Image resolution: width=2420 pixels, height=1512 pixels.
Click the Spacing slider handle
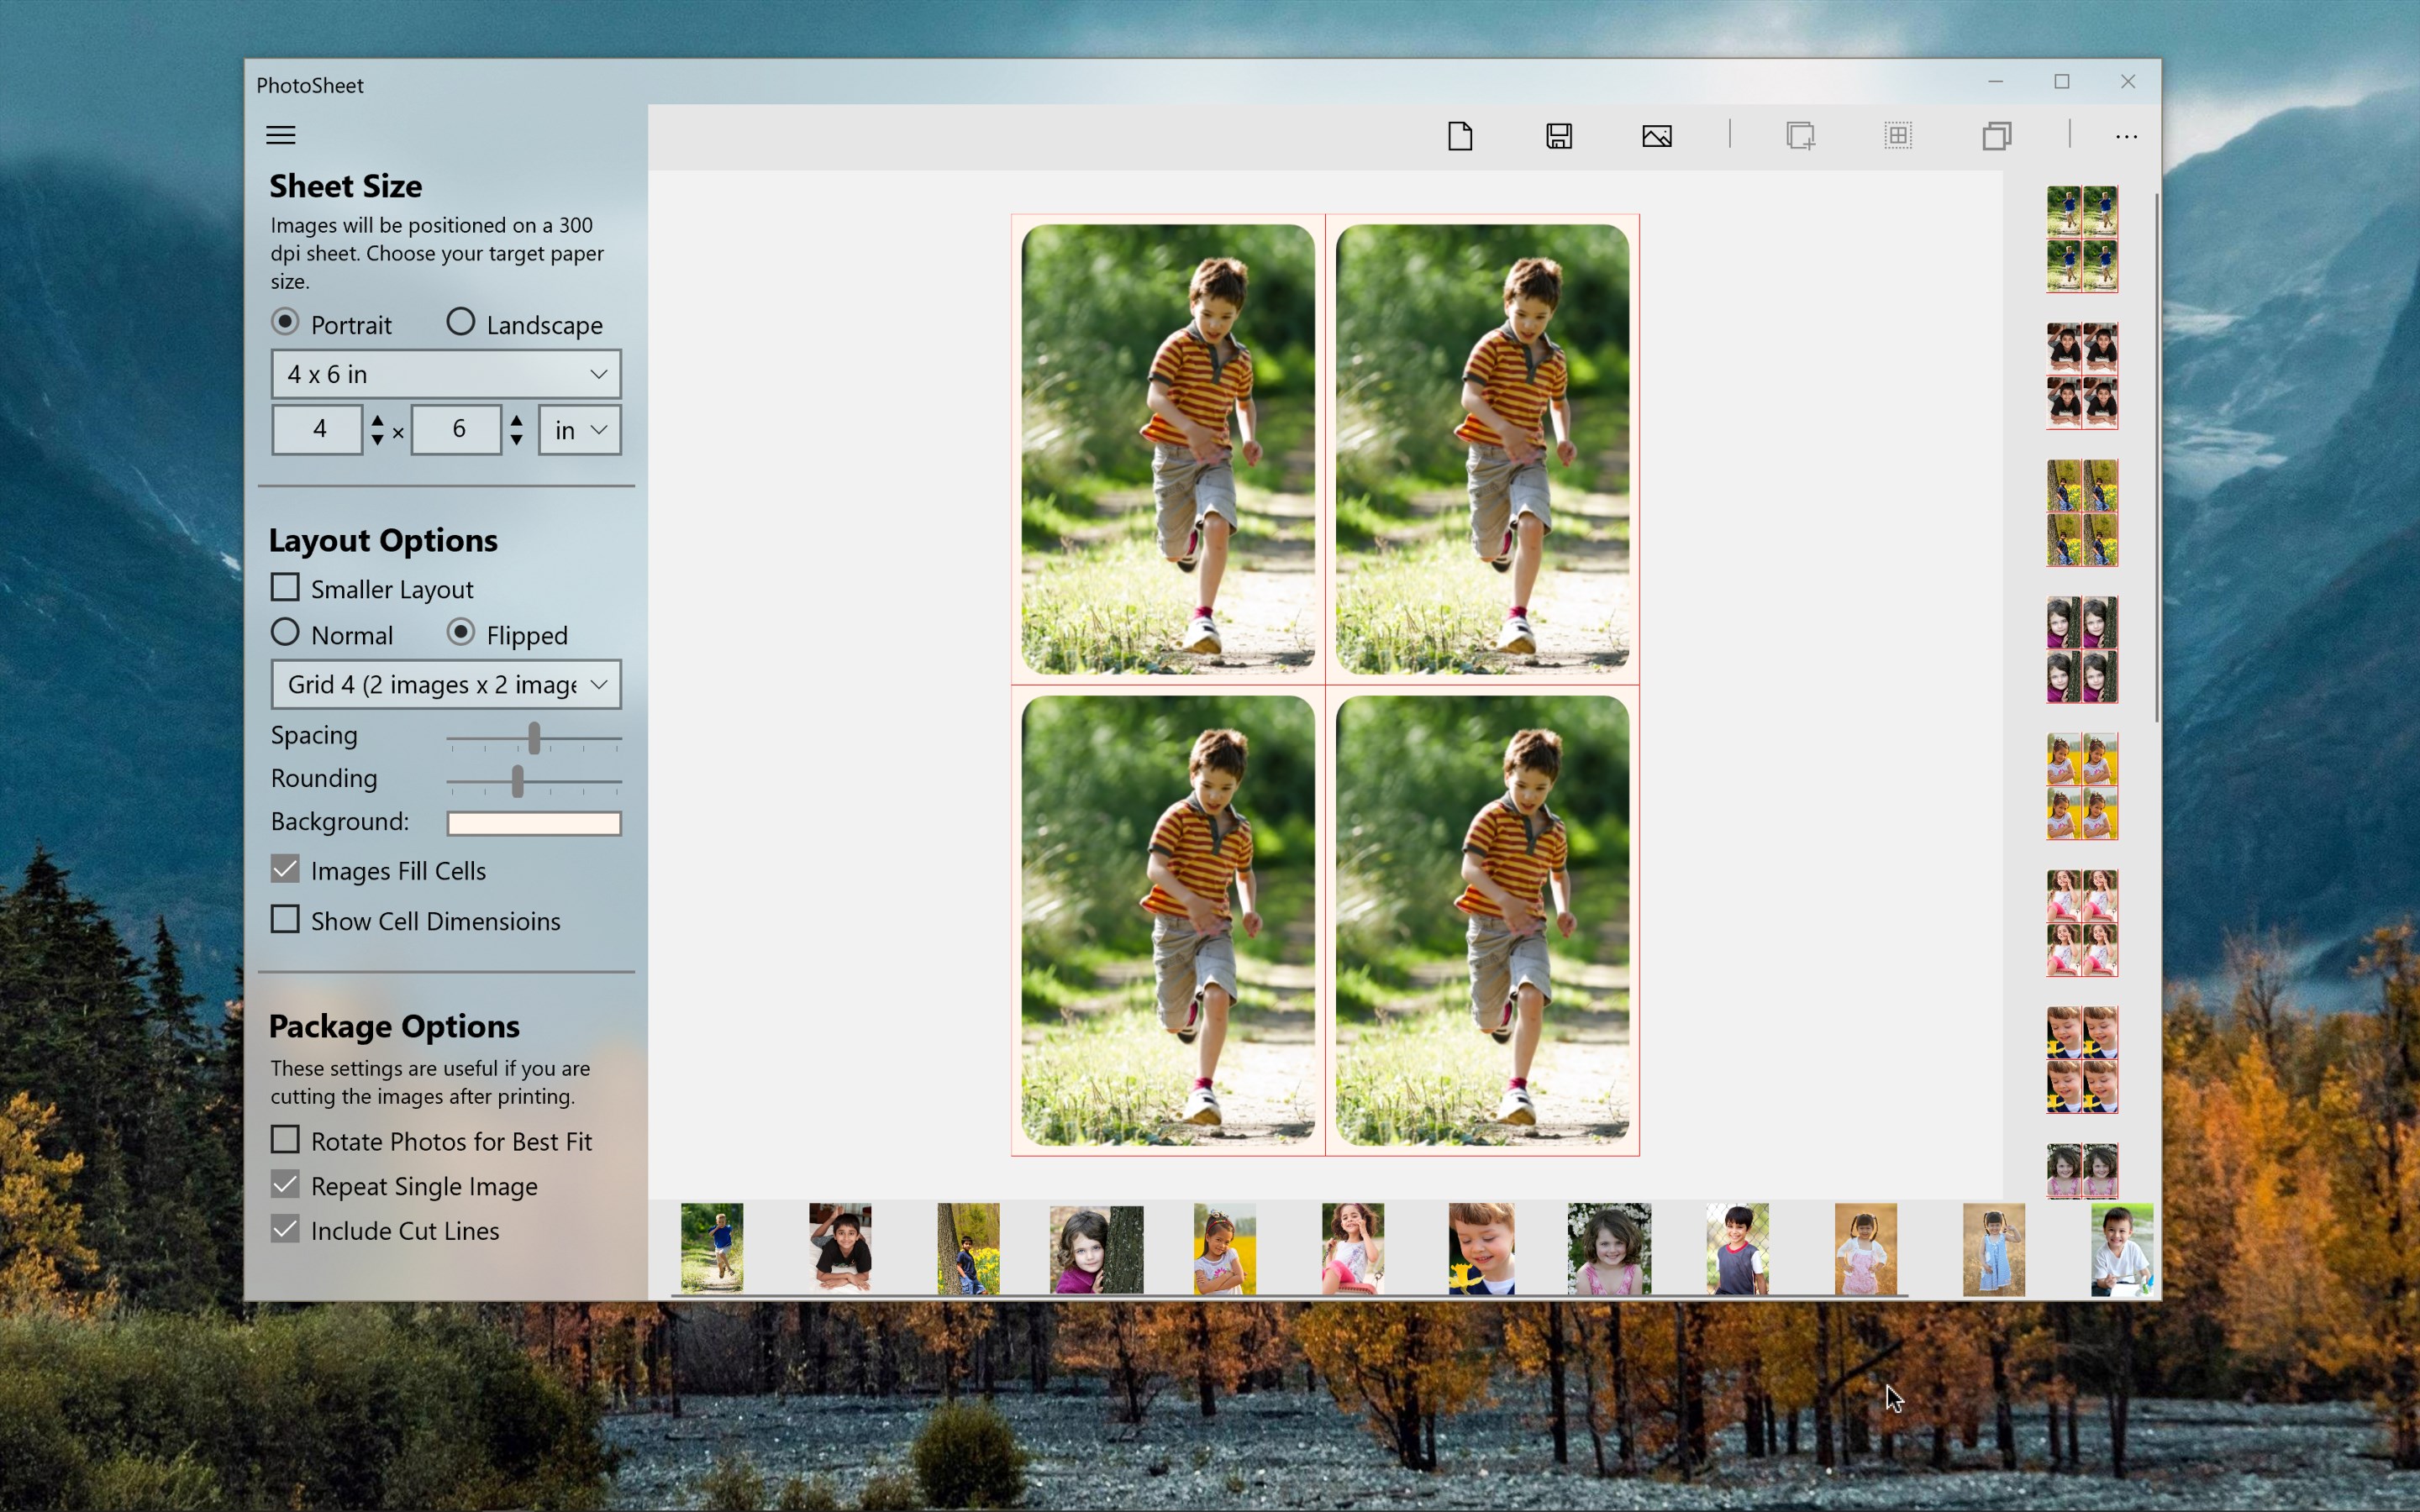534,738
